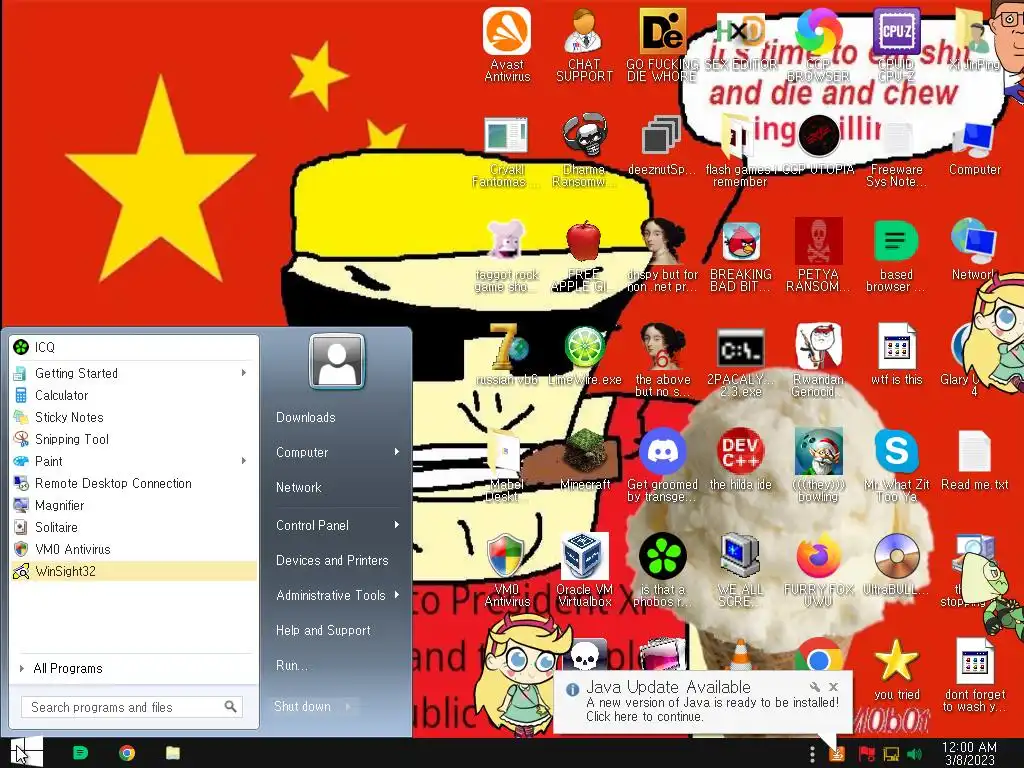Open the volume control tray icon
Screen dimensions: 1024x768
(915, 755)
